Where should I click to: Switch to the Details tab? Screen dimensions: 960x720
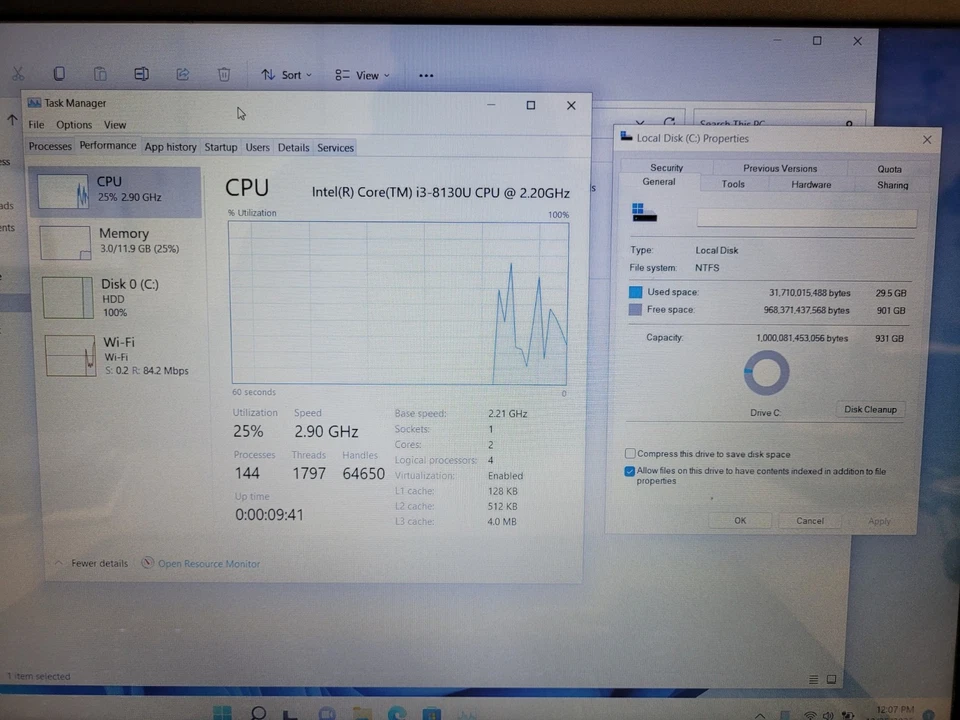293,148
